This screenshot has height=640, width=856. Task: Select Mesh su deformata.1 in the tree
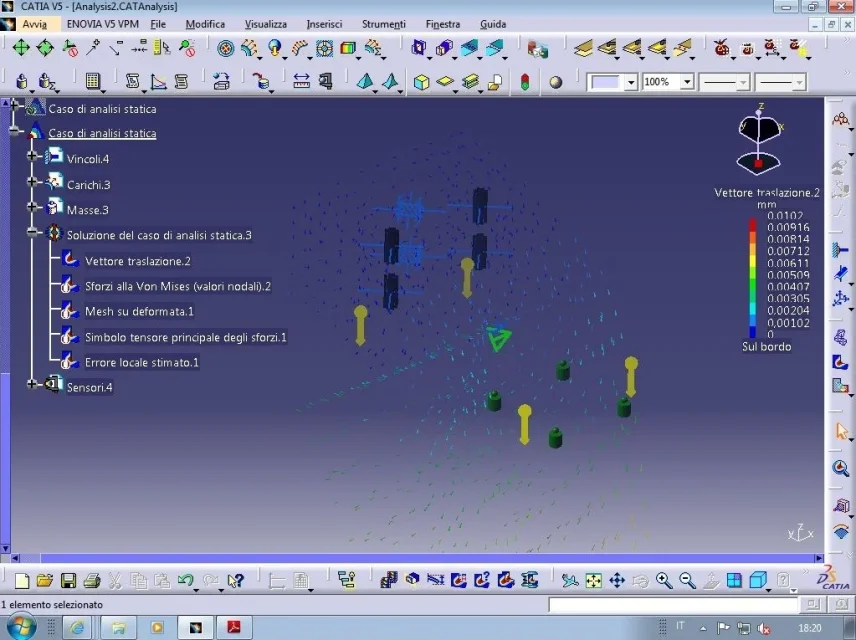pyautogui.click(x=139, y=311)
